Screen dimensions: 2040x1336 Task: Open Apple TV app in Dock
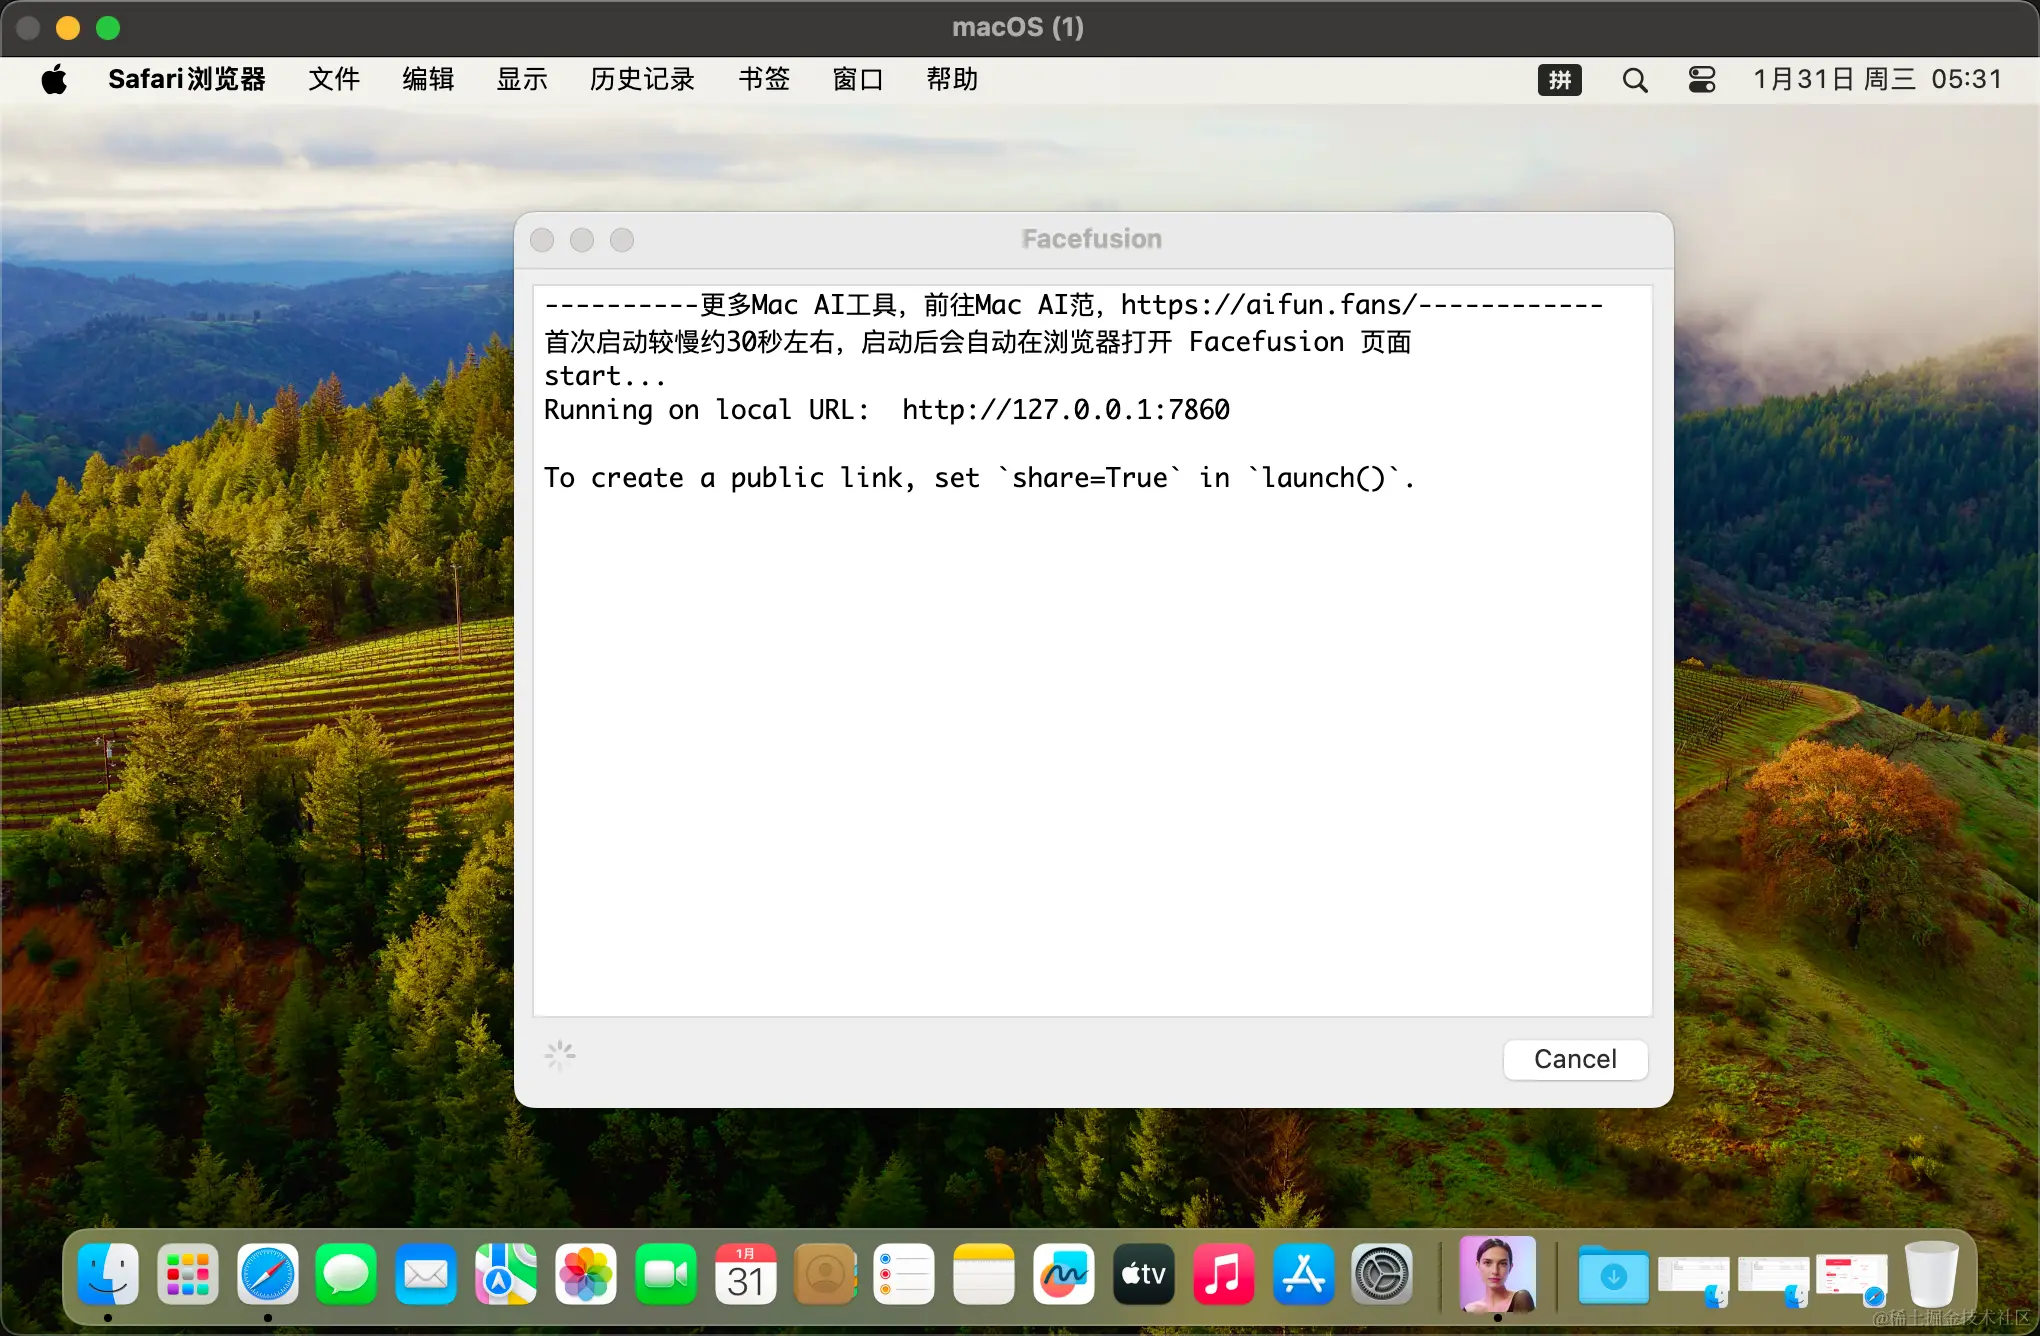tap(1144, 1275)
